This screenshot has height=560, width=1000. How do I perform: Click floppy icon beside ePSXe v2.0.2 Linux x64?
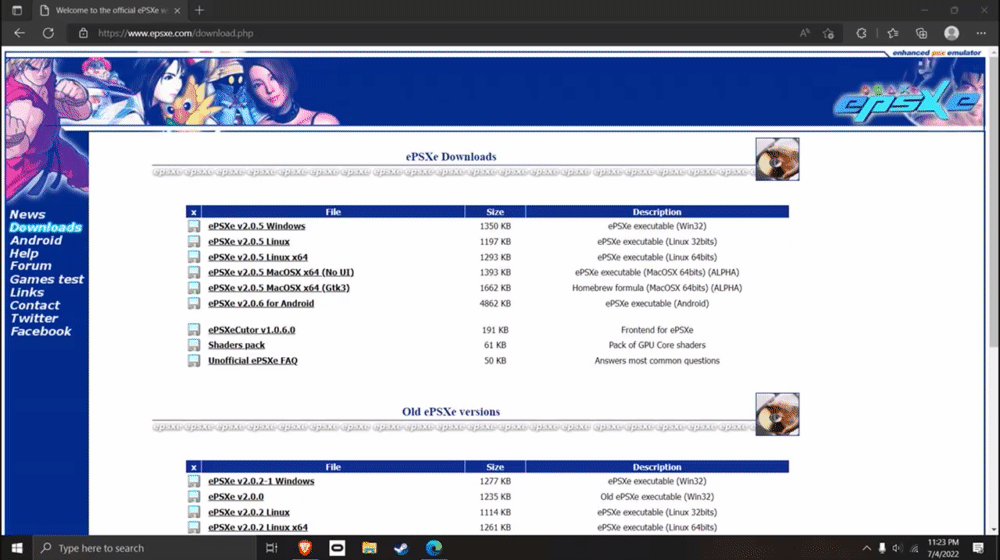pos(194,527)
